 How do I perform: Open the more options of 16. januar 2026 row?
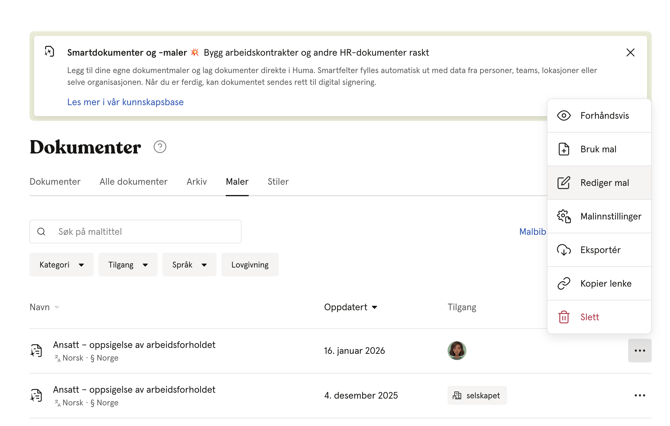click(x=640, y=350)
